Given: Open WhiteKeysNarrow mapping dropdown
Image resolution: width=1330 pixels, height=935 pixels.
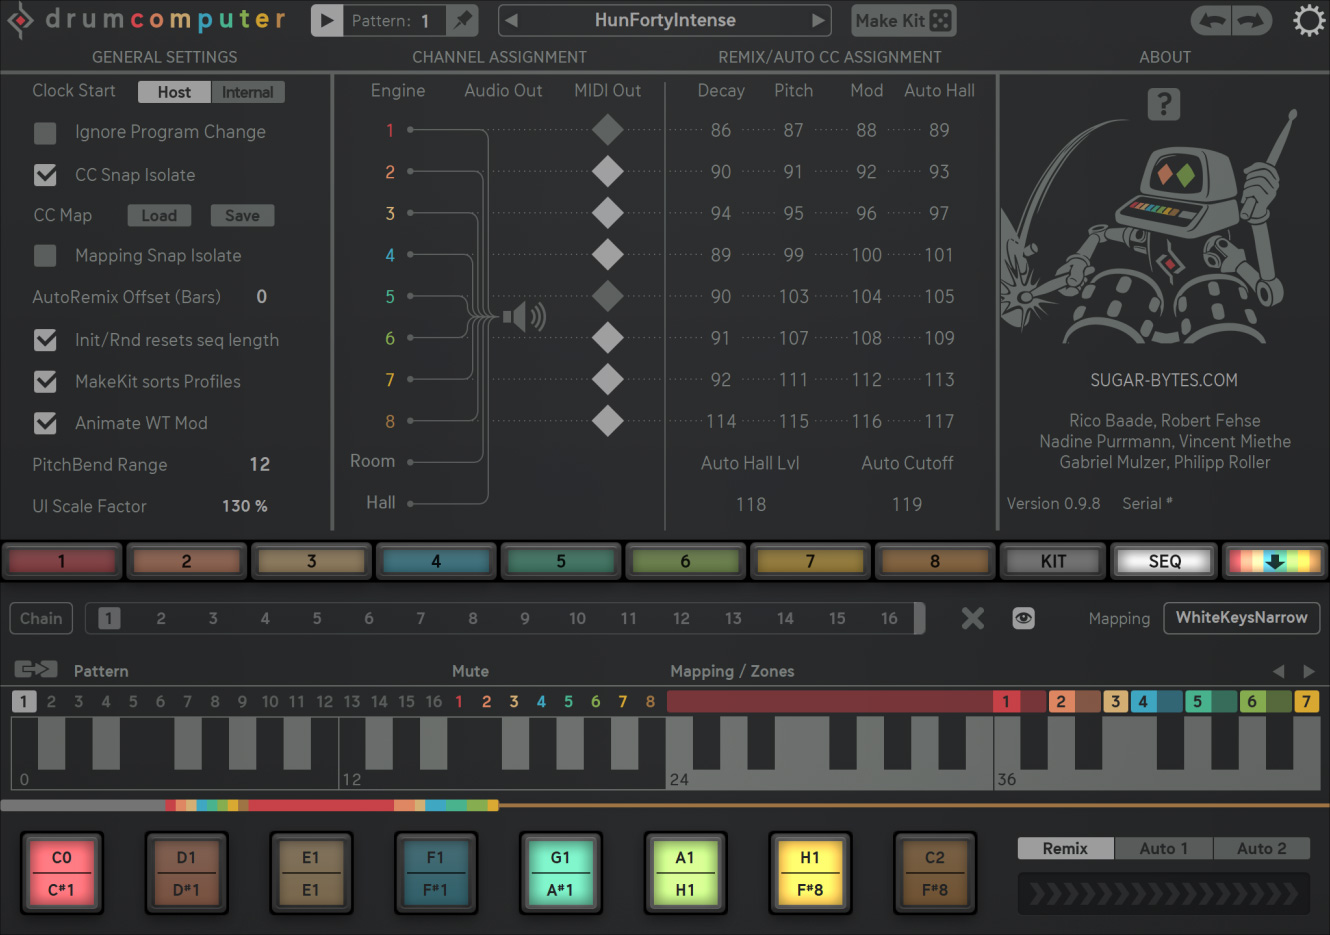Looking at the screenshot, I should click(x=1241, y=618).
